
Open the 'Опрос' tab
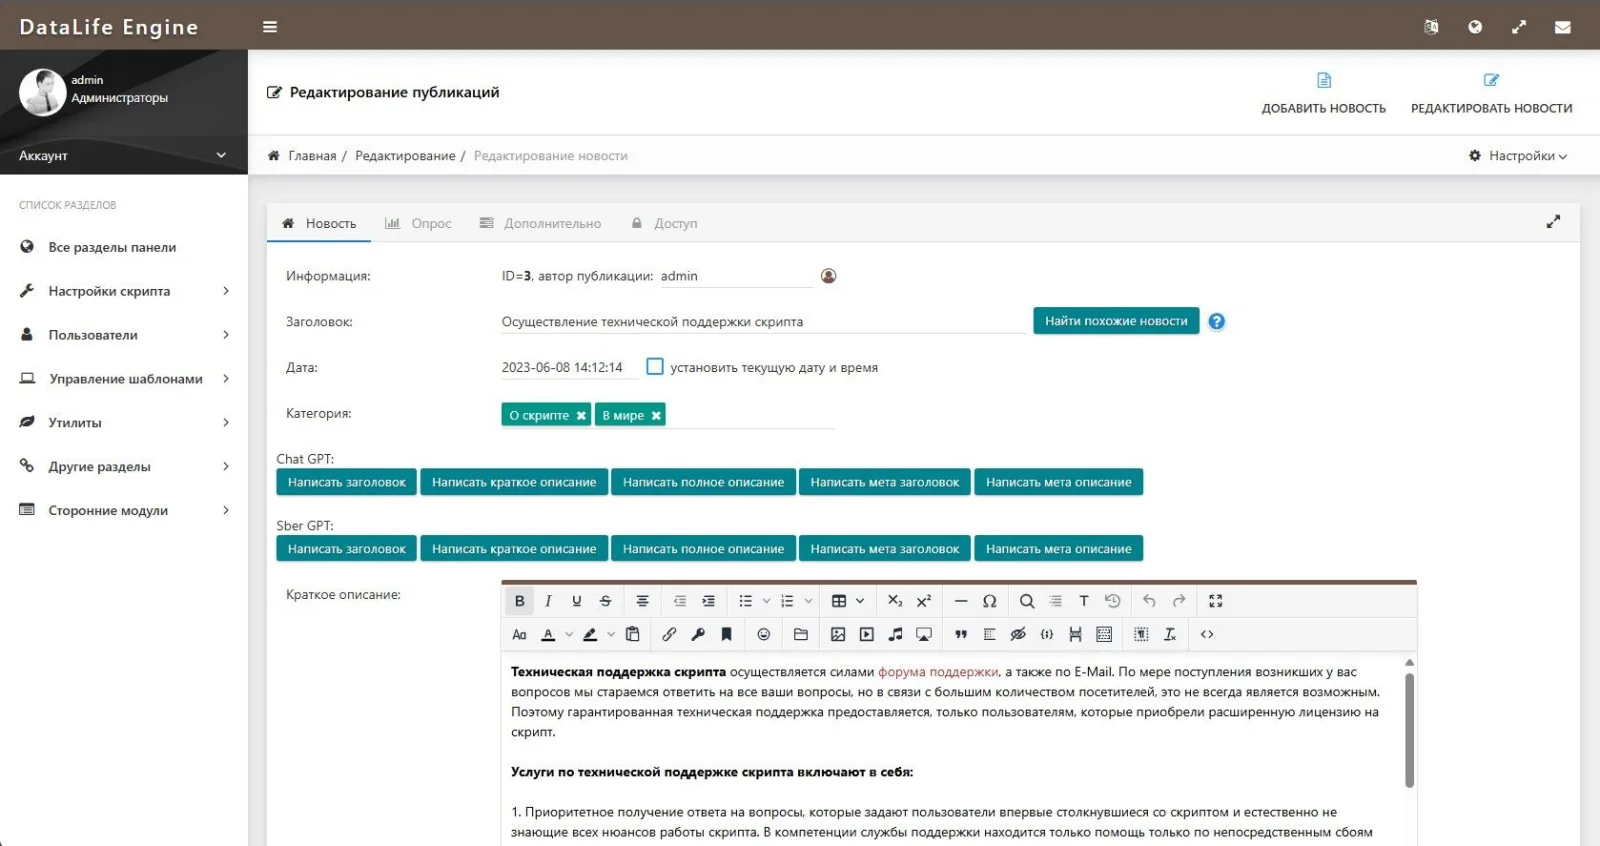click(419, 224)
